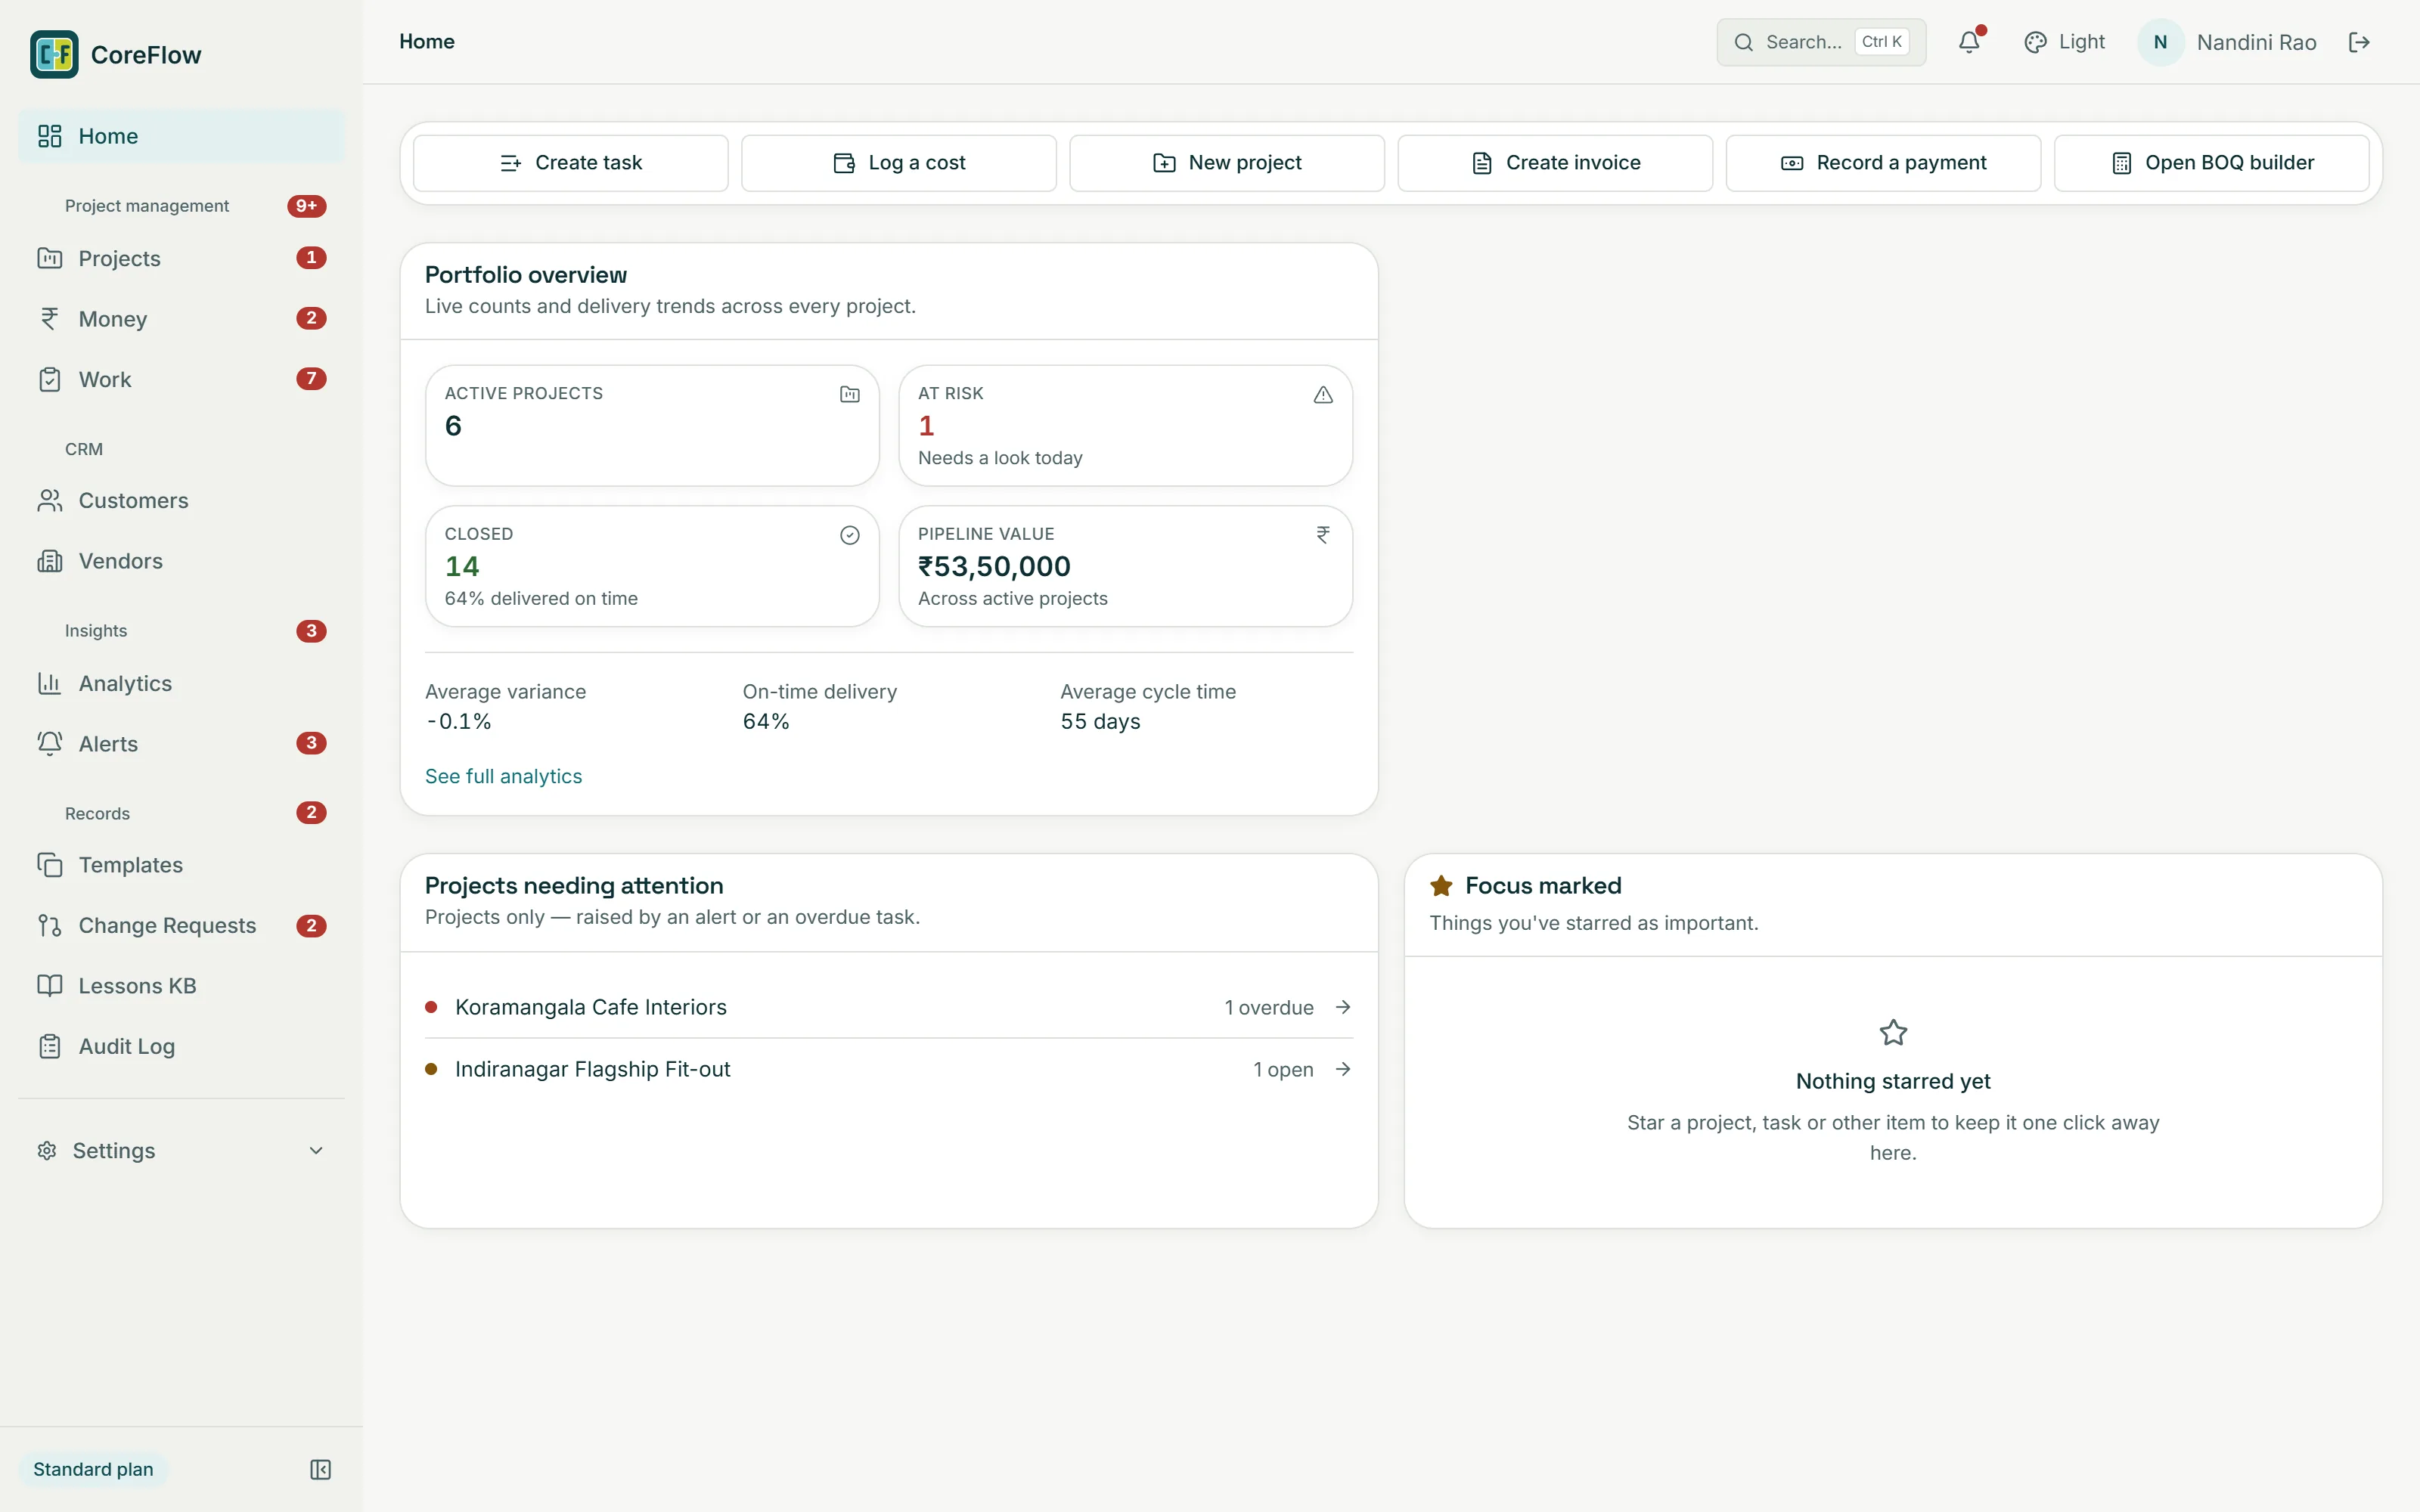This screenshot has height=1512, width=2420.
Task: Open Lessons KB in the sidebar
Action: pos(181,986)
